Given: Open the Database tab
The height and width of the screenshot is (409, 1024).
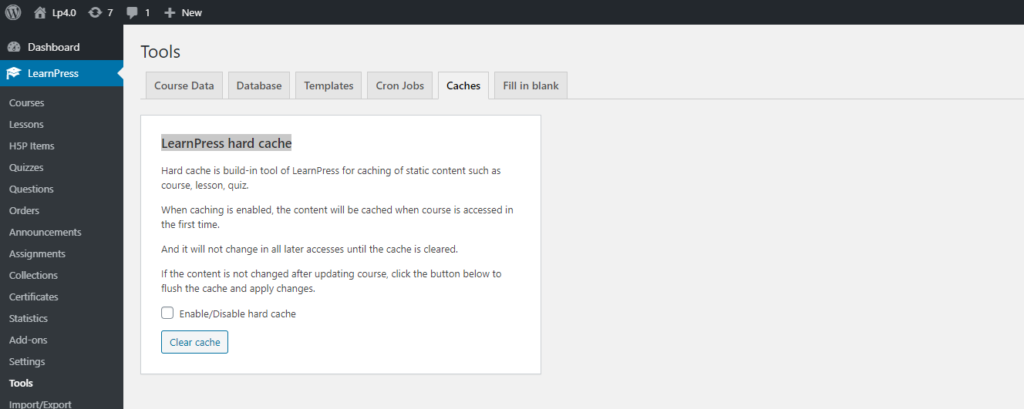Looking at the screenshot, I should point(259,86).
